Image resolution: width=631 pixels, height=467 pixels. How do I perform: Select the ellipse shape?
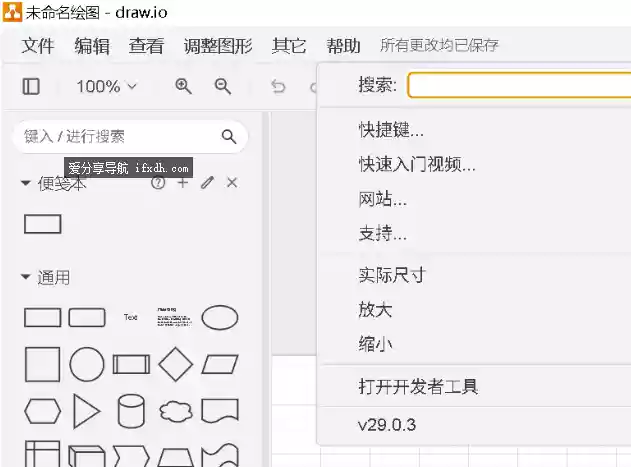[220, 317]
